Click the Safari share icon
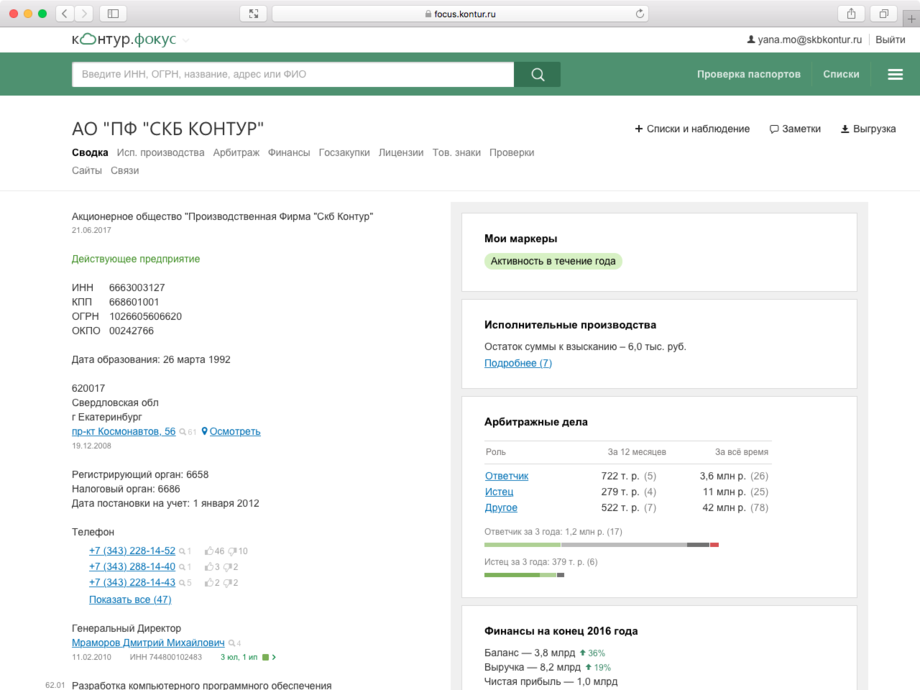Image resolution: width=920 pixels, height=690 pixels. point(851,13)
